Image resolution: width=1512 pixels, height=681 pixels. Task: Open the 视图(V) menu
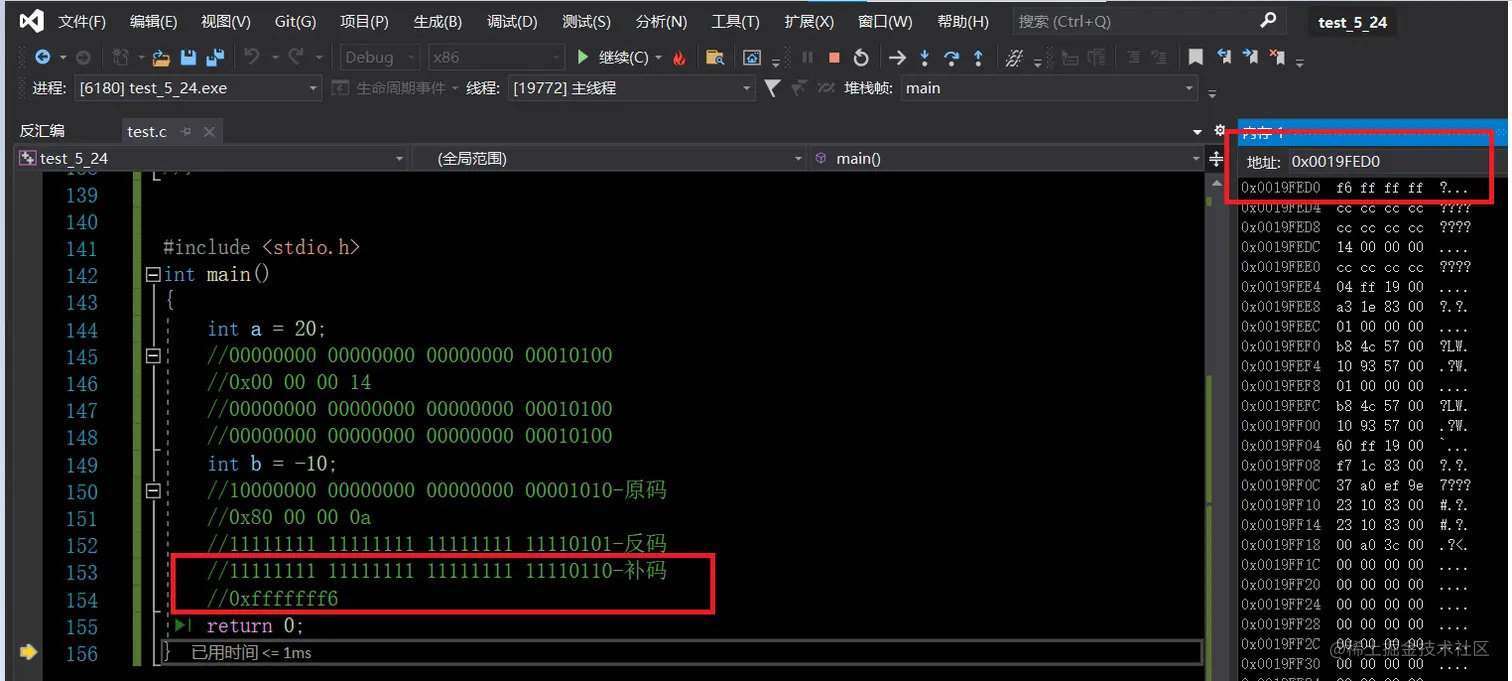(226, 21)
